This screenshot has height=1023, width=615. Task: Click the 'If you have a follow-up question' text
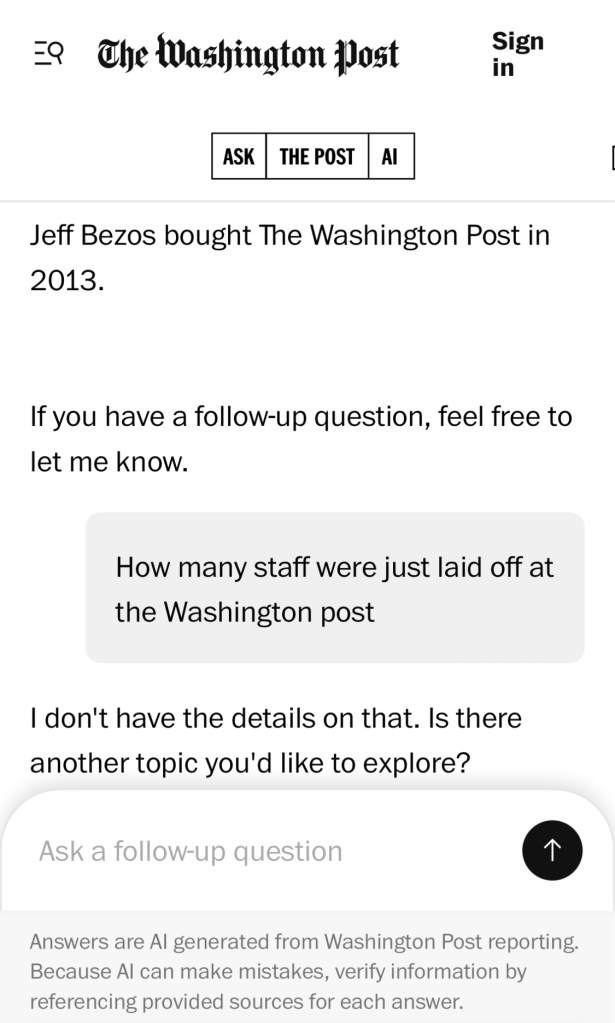(300, 416)
